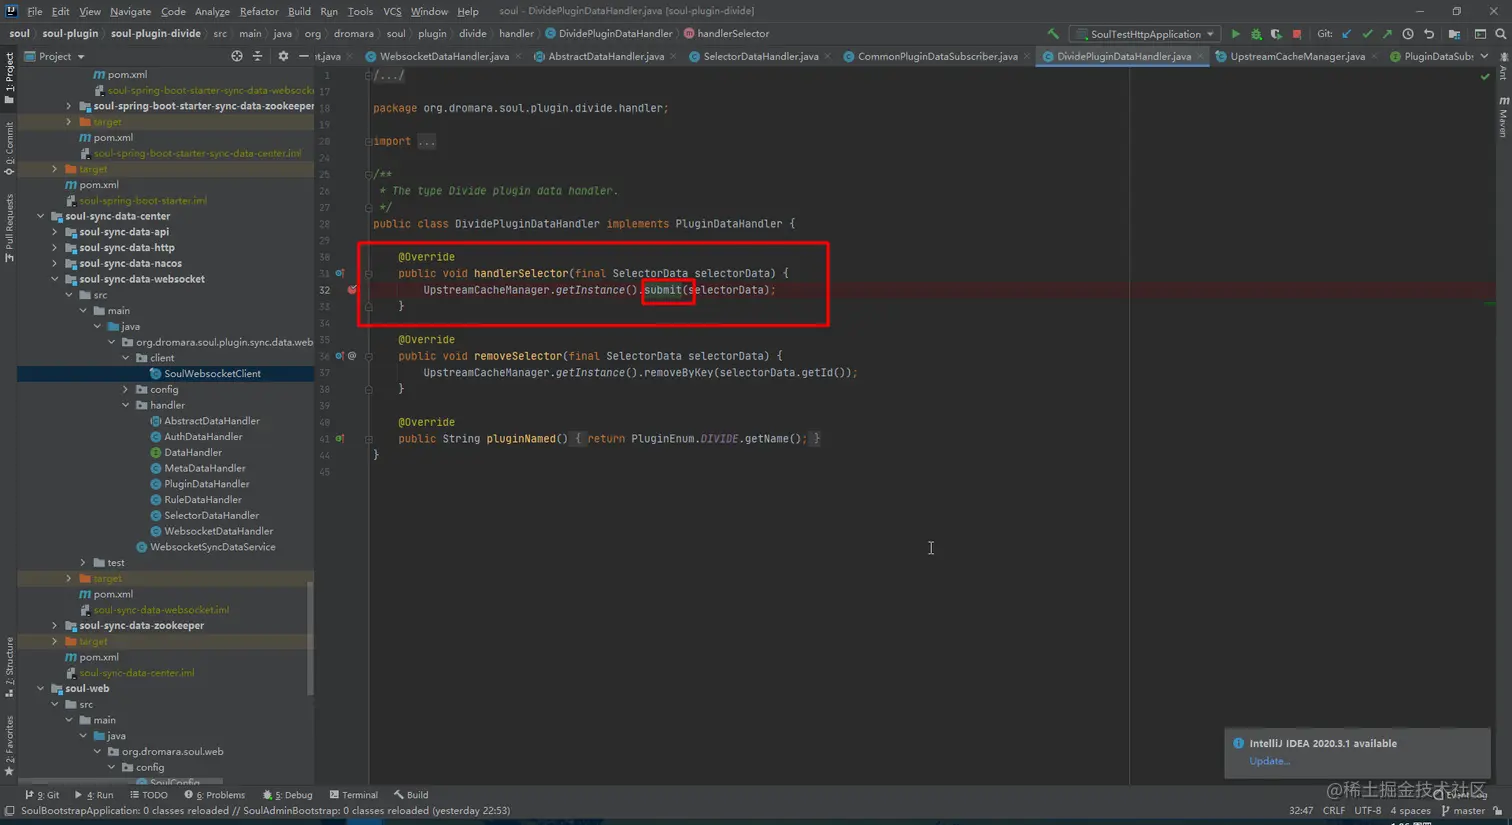Toggle tool window bars from the status bar corner
The height and width of the screenshot is (825, 1512).
(x=9, y=811)
